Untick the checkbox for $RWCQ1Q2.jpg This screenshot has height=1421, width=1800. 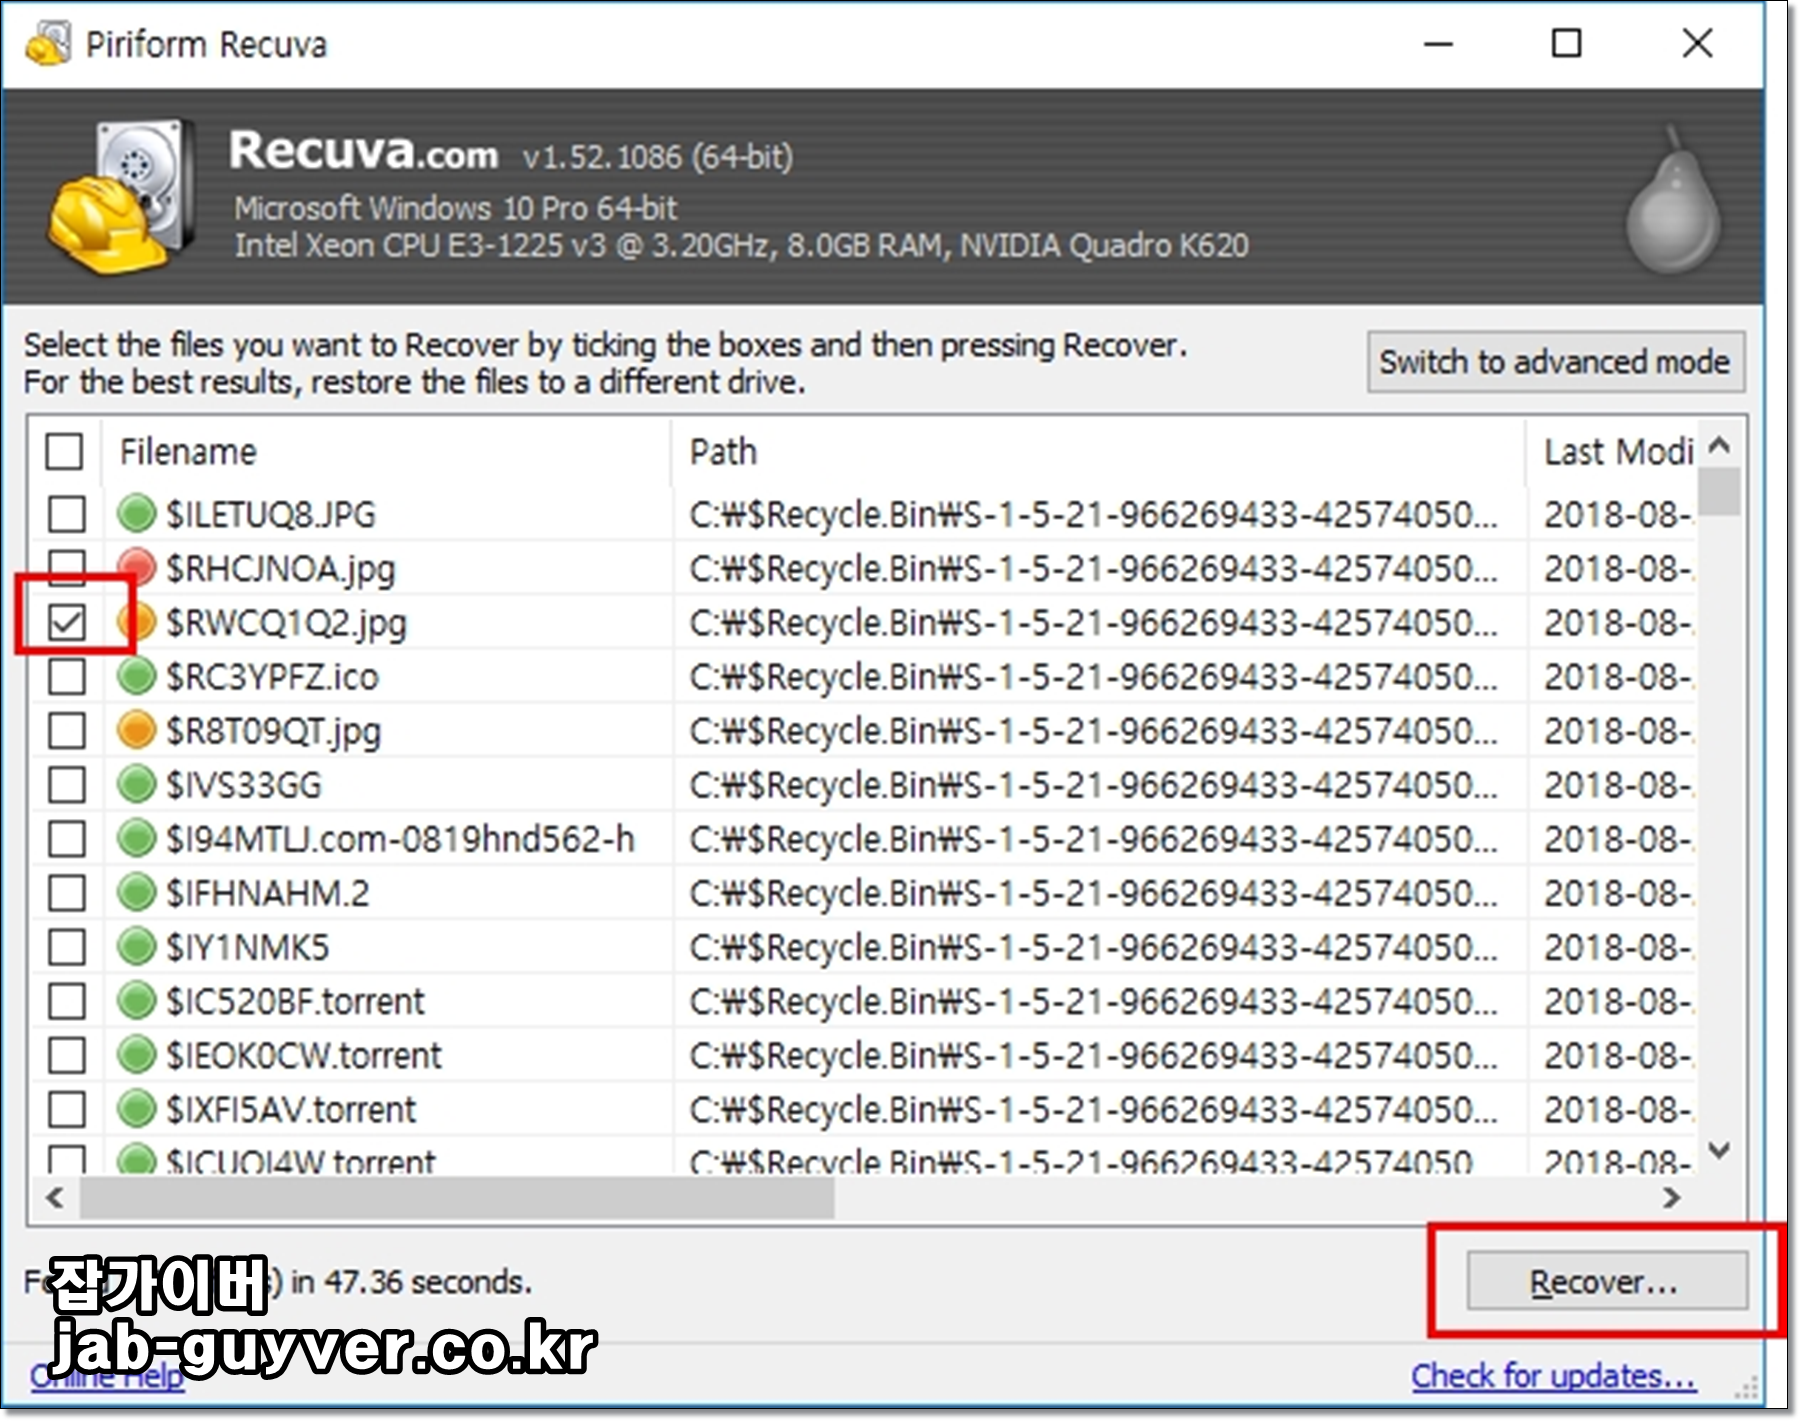[x=67, y=622]
